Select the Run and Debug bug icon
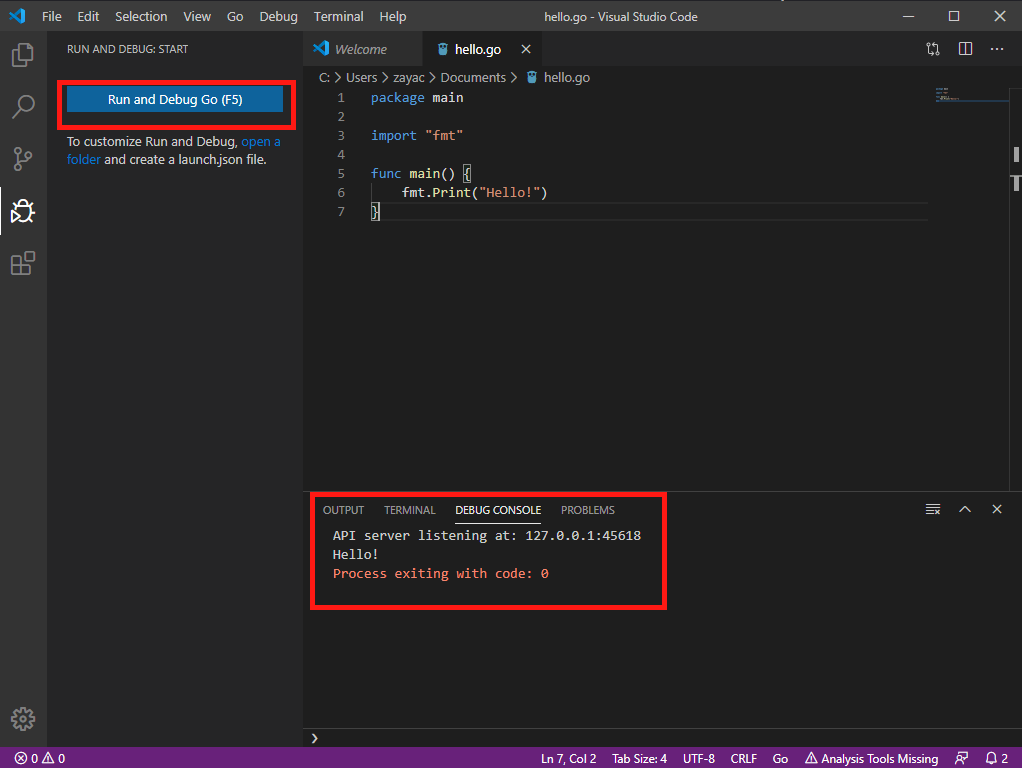Image resolution: width=1022 pixels, height=768 pixels. click(x=23, y=211)
